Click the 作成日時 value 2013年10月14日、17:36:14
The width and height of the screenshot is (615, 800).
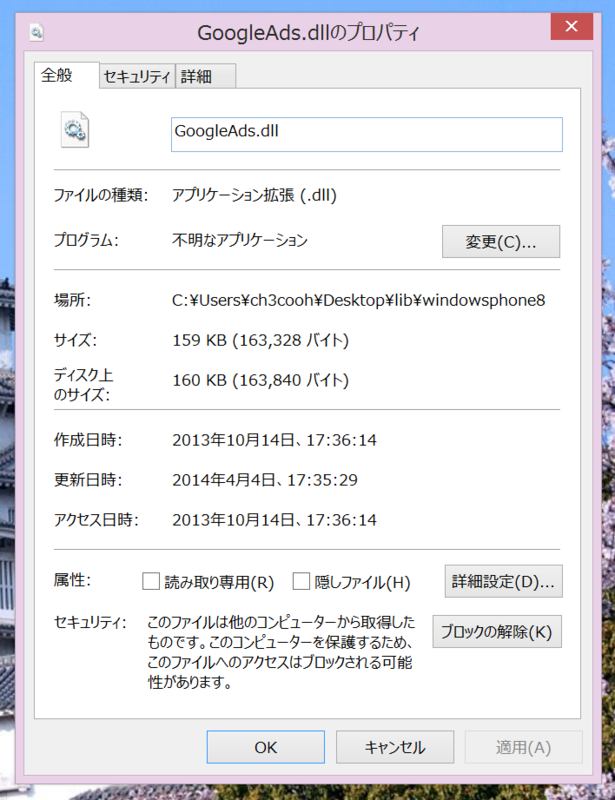[274, 440]
